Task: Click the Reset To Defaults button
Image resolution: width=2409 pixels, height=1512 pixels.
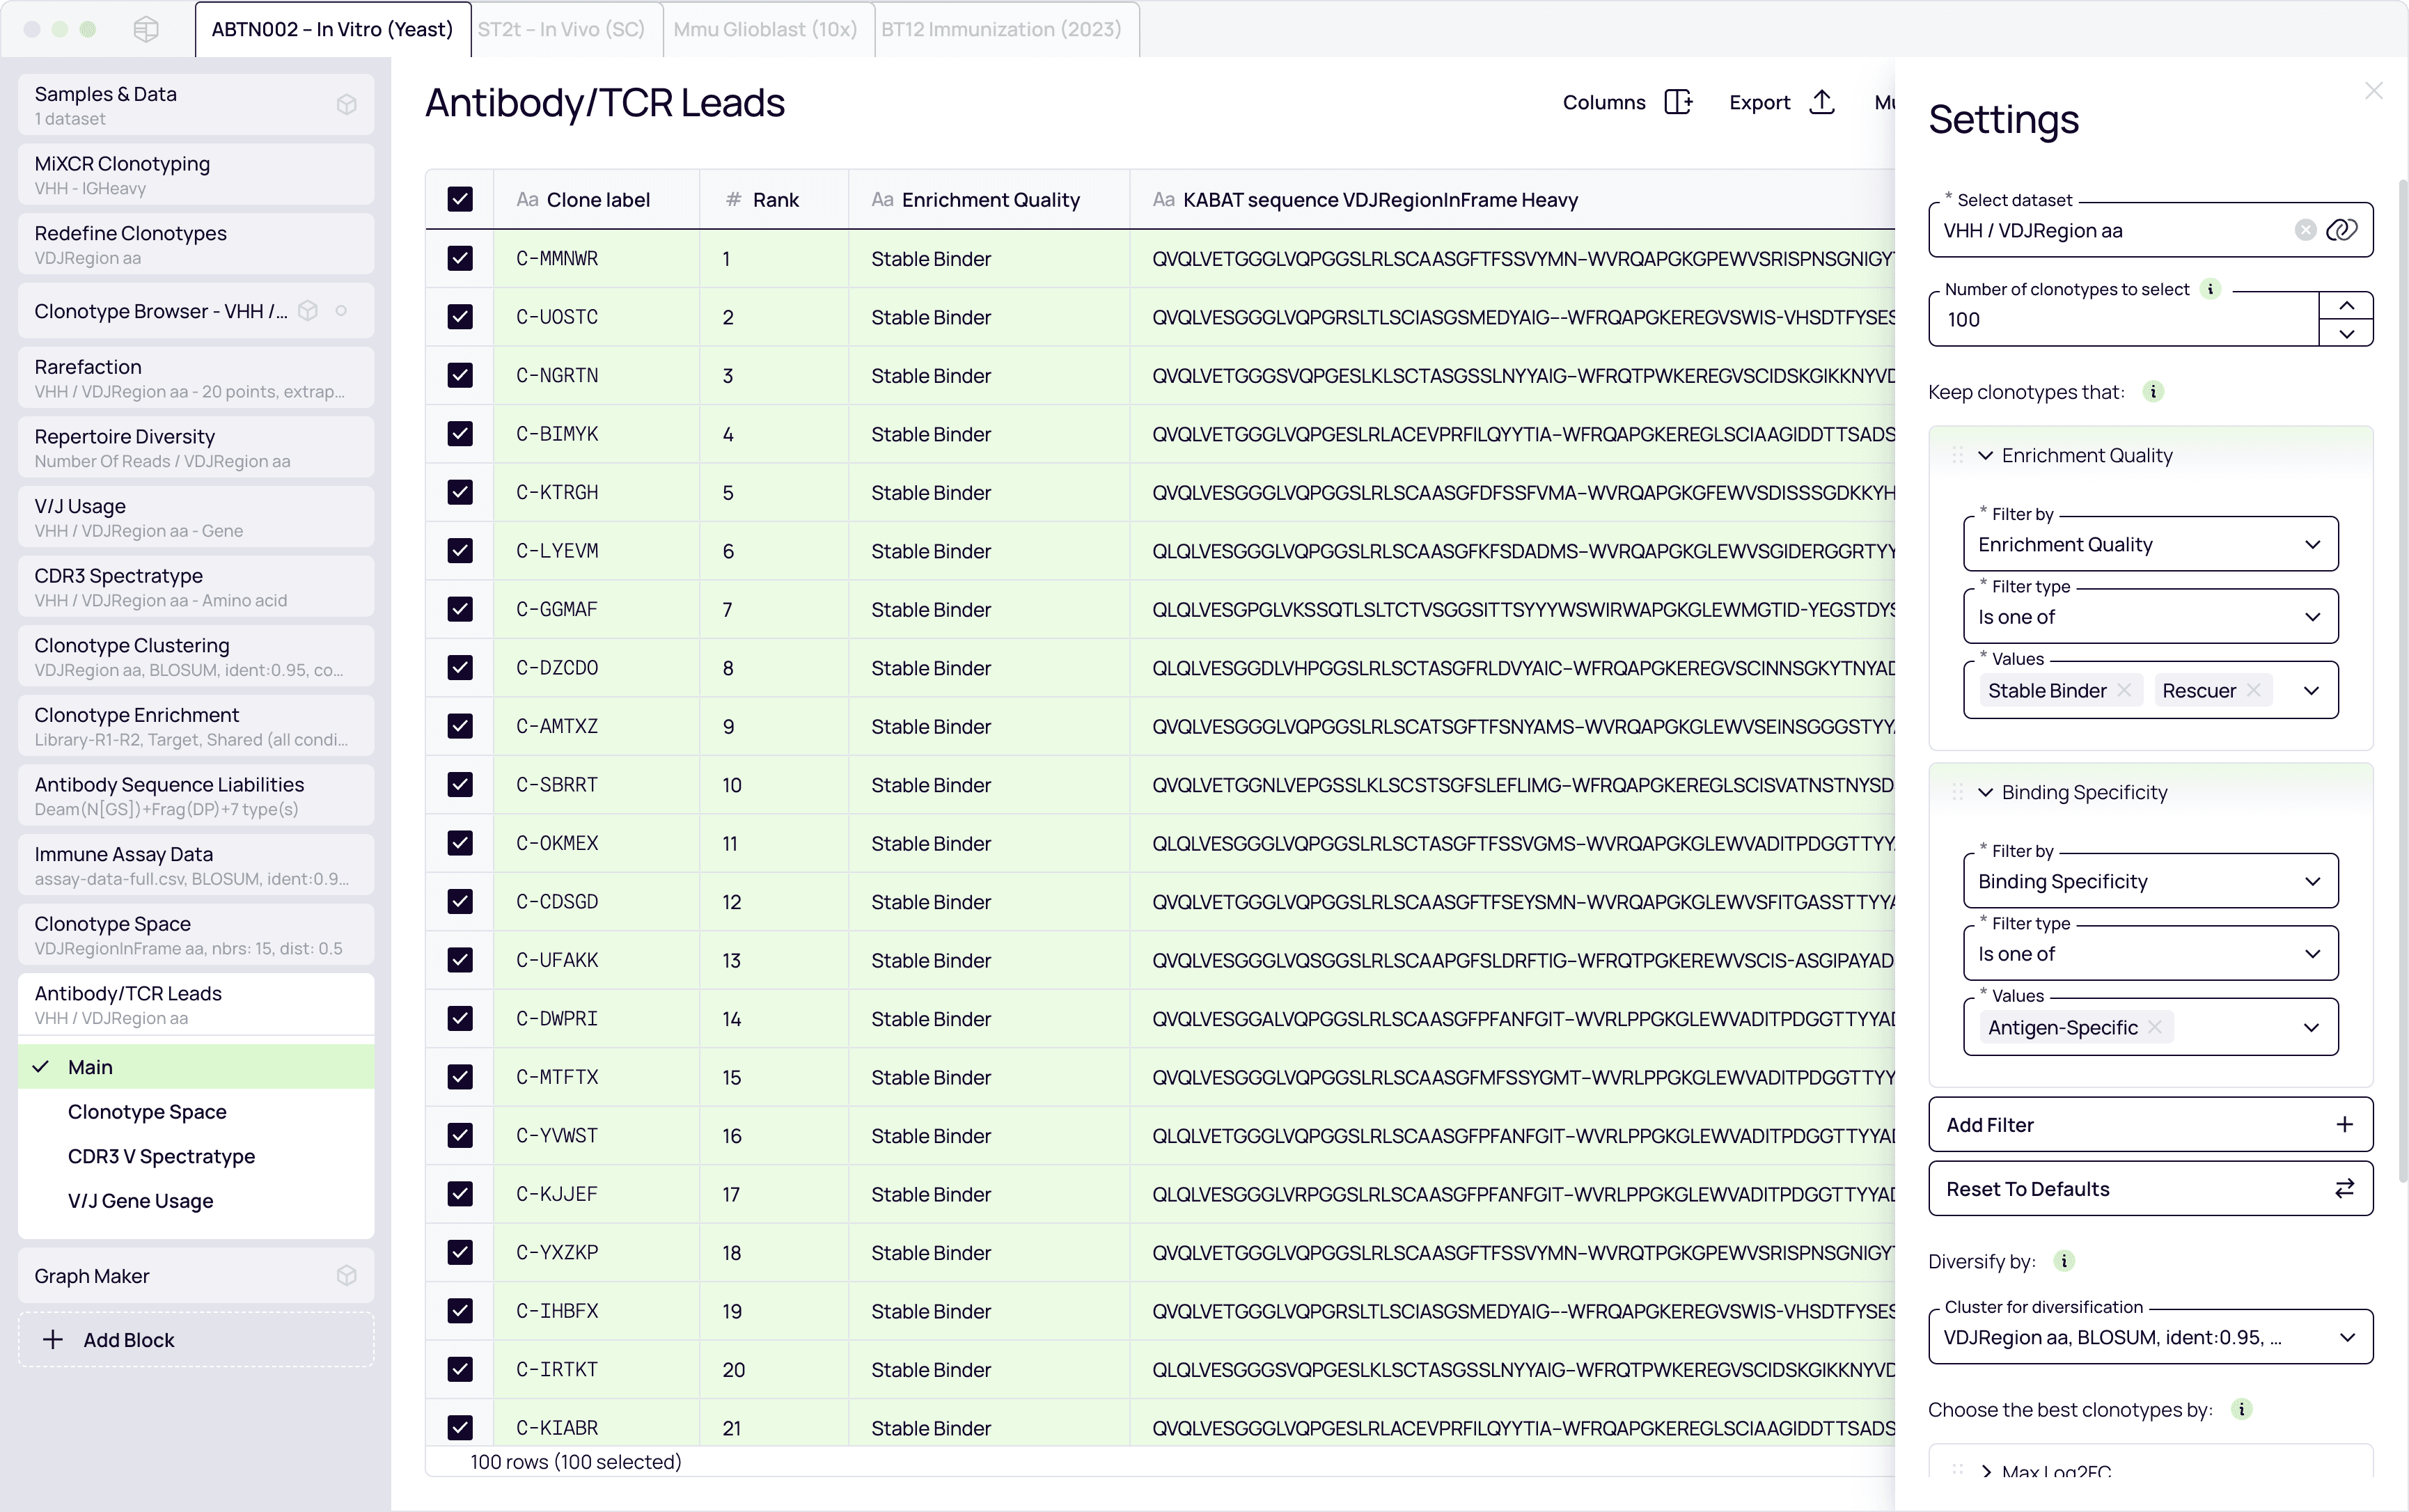Action: [2150, 1189]
